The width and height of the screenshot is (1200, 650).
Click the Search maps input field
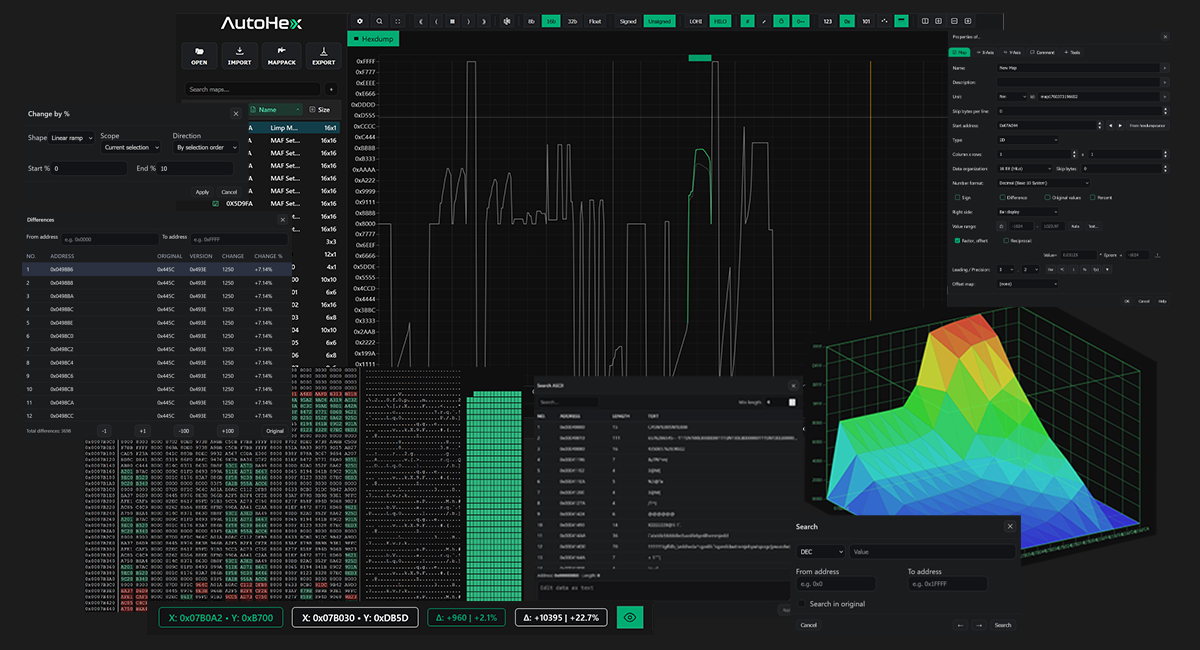(252, 89)
